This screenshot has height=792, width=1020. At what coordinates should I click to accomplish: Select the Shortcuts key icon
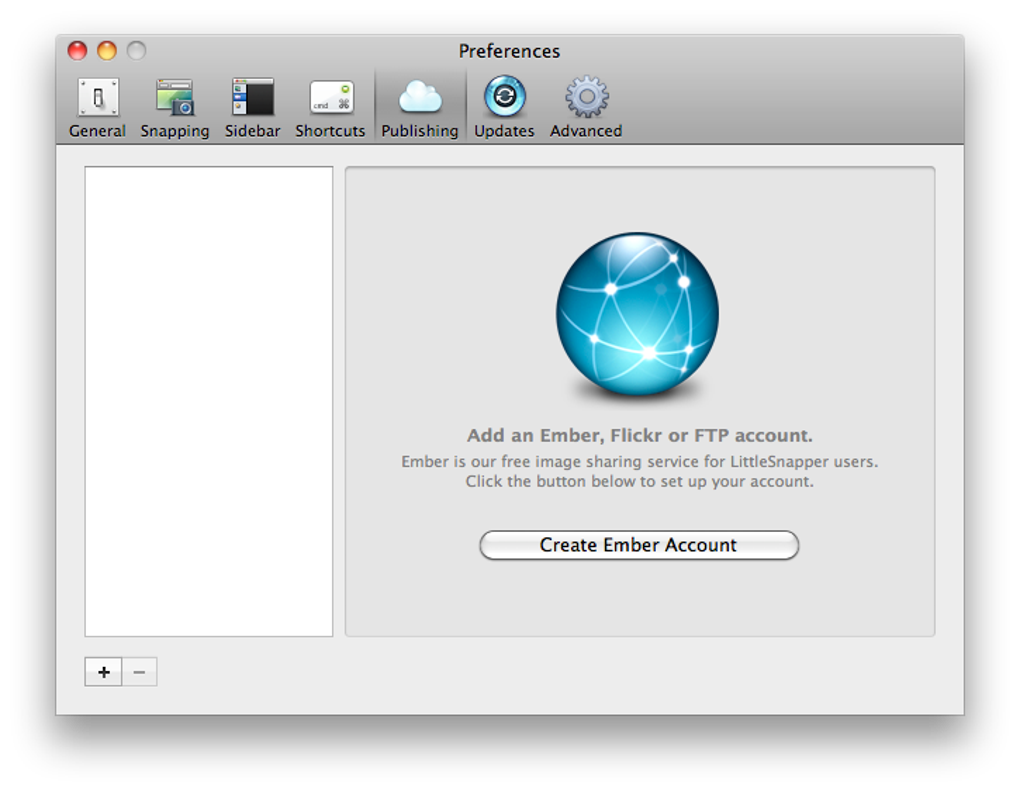tap(330, 98)
